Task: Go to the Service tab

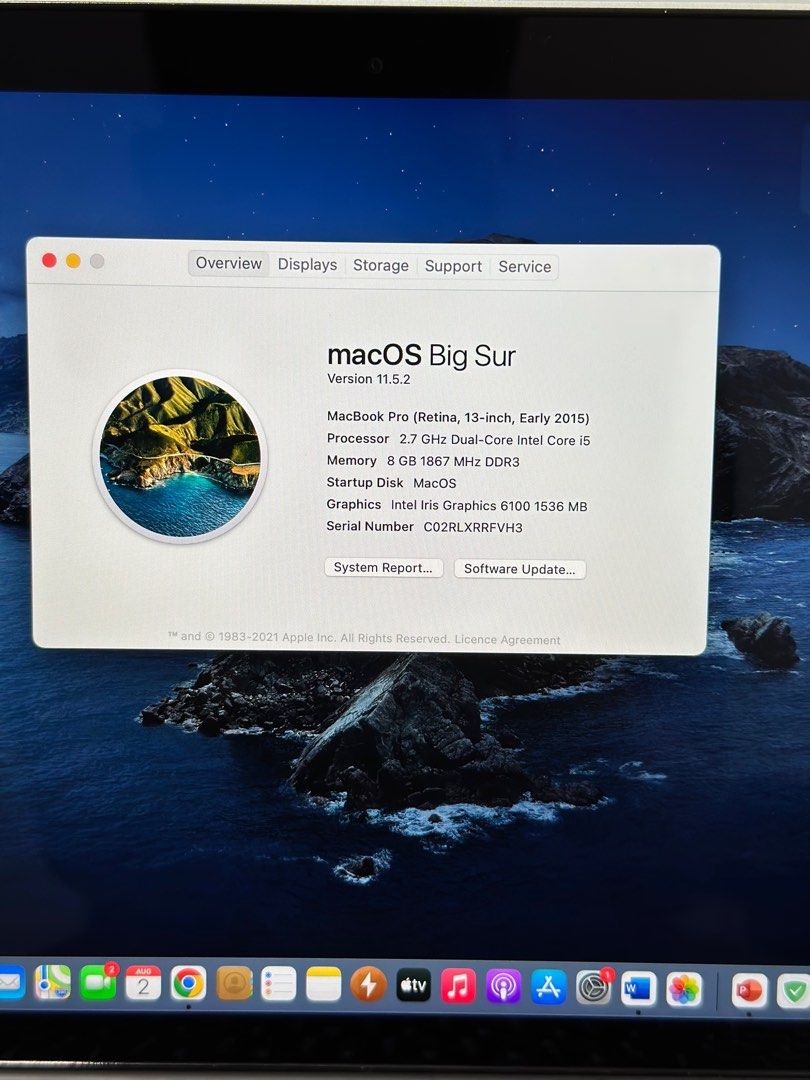Action: (525, 267)
